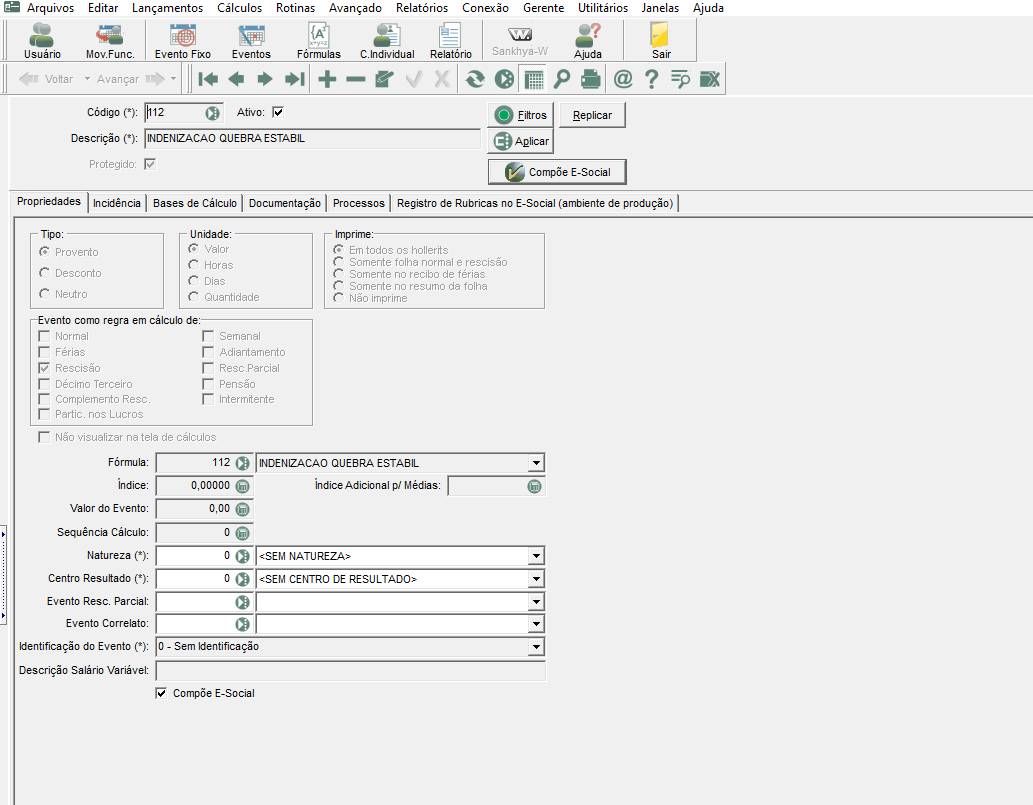Go to next record arrow
The width and height of the screenshot is (1033, 805).
pos(265,80)
